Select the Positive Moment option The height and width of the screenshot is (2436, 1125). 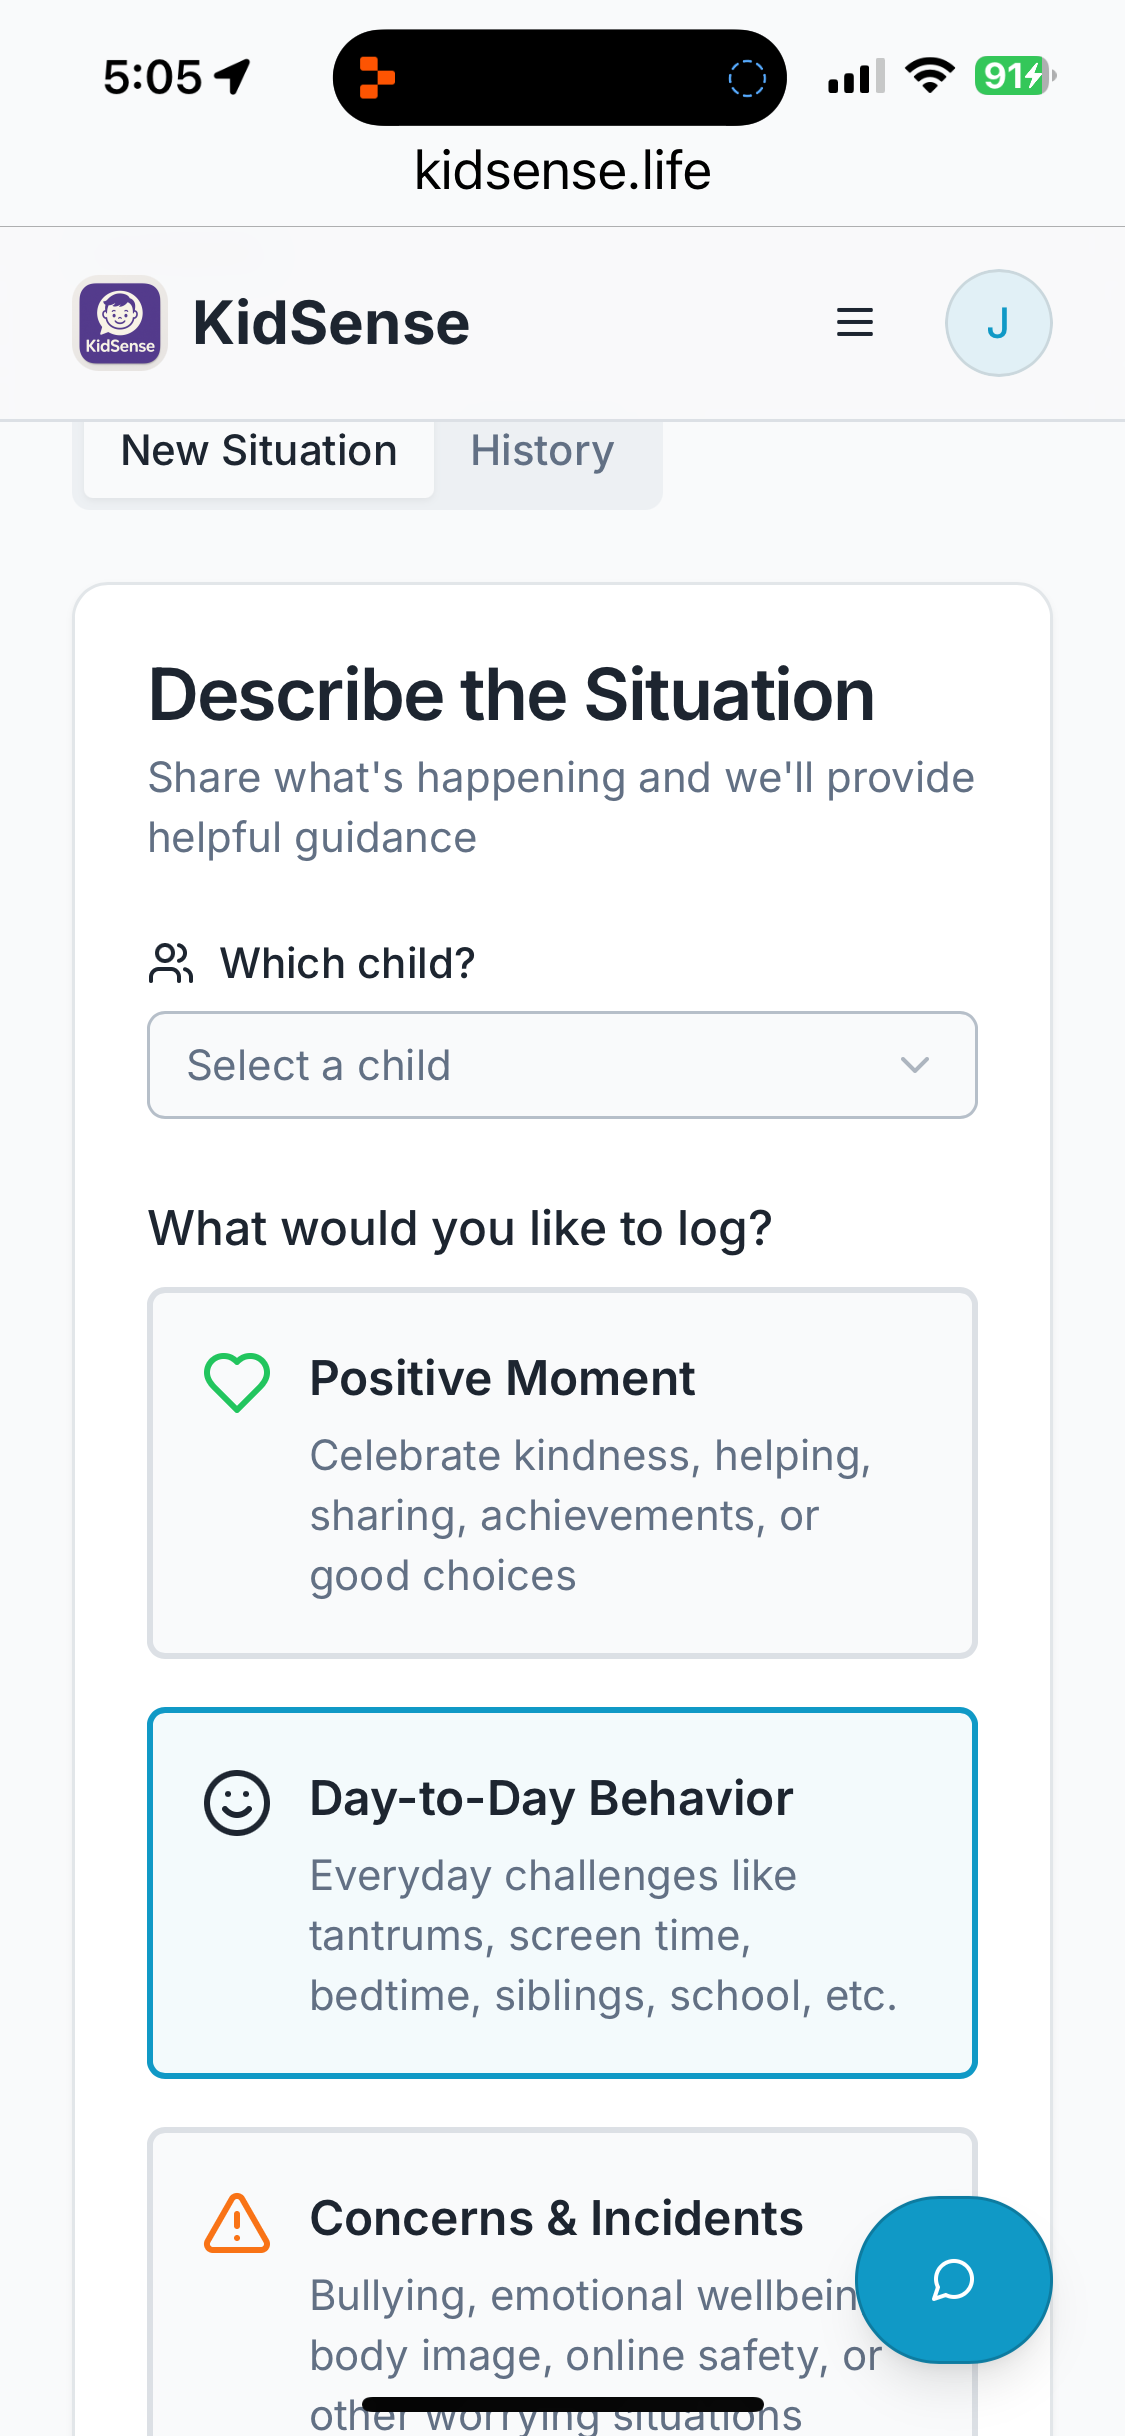[x=562, y=1472]
